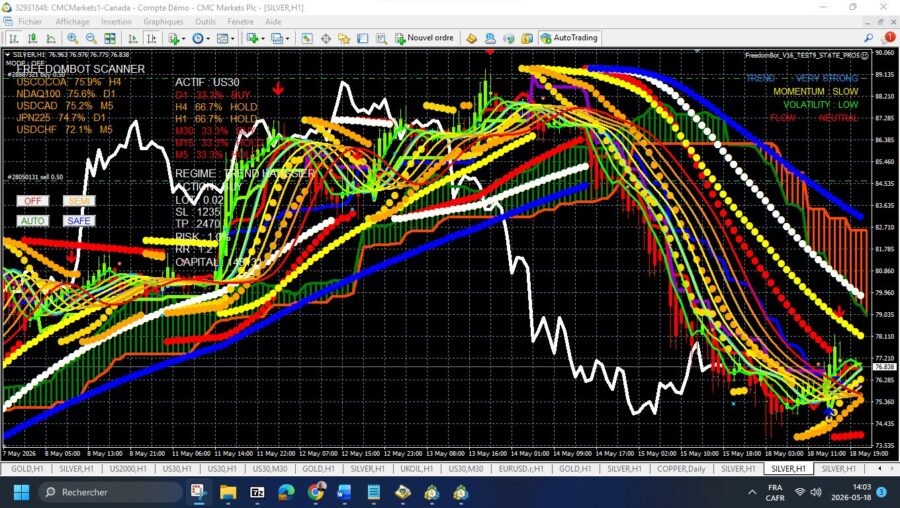Switch chart to line chart mode

51,38
